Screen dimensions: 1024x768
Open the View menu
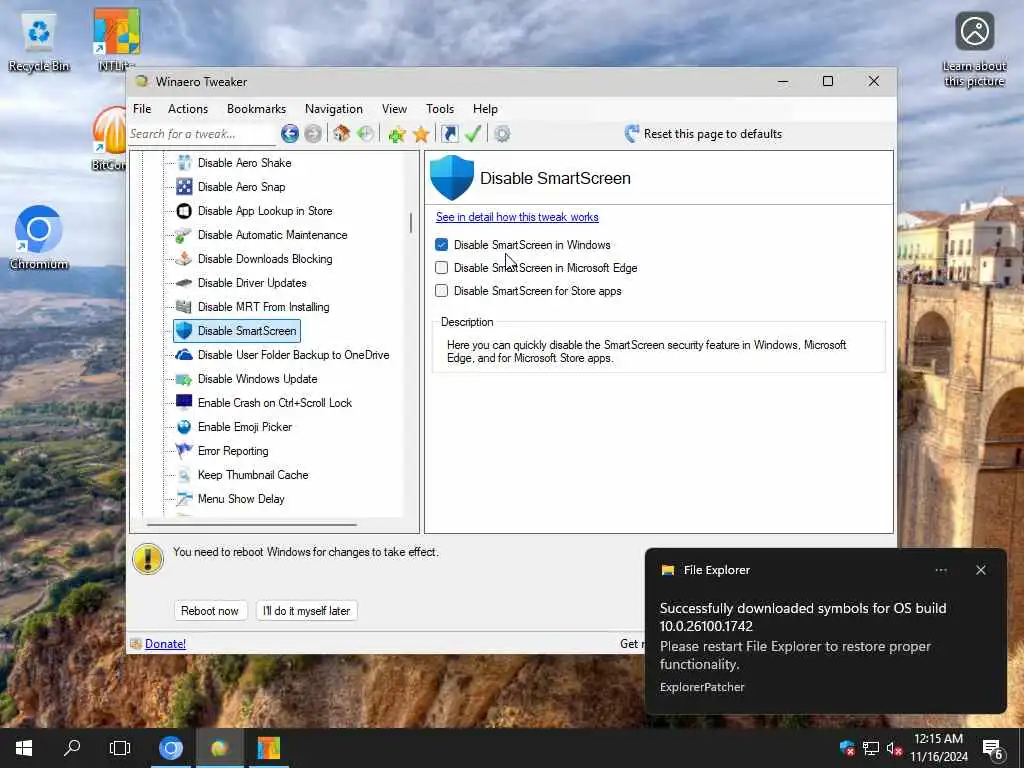pos(394,109)
